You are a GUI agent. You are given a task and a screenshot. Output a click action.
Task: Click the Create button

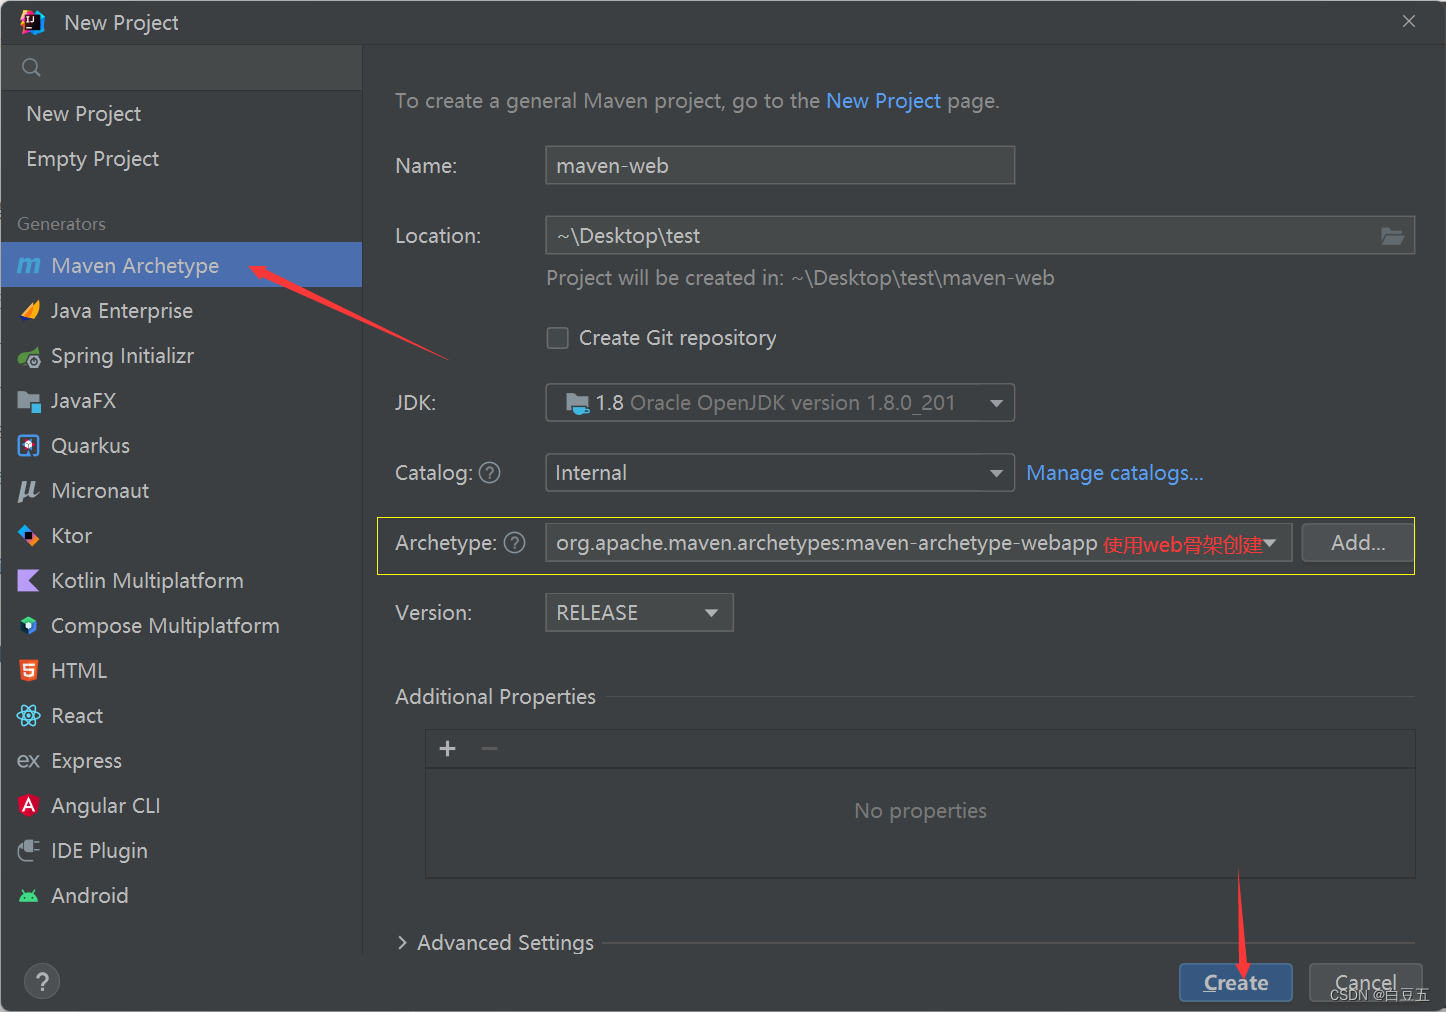[1236, 983]
